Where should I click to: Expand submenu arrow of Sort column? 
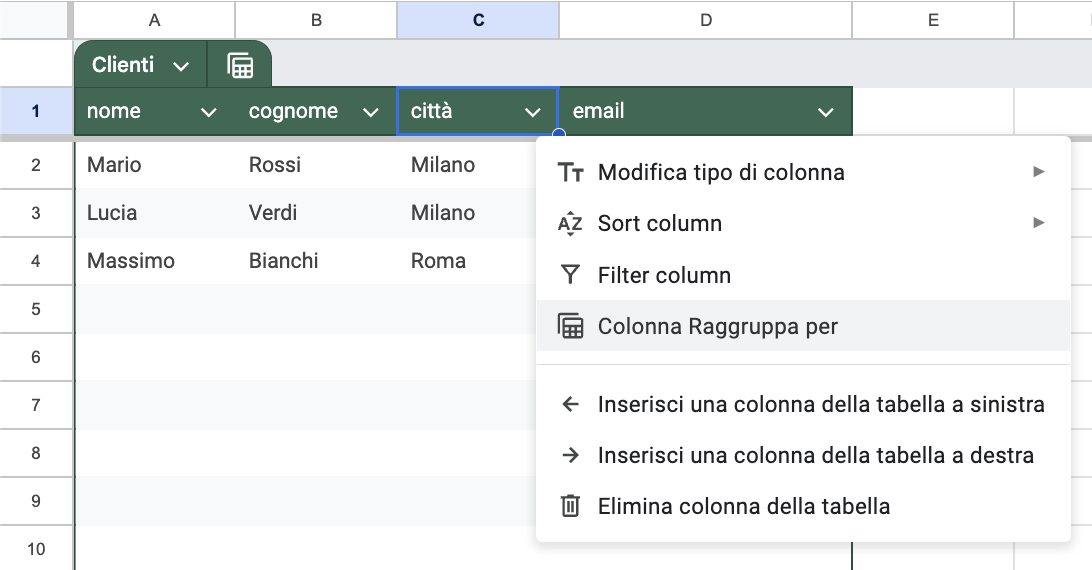click(1038, 223)
